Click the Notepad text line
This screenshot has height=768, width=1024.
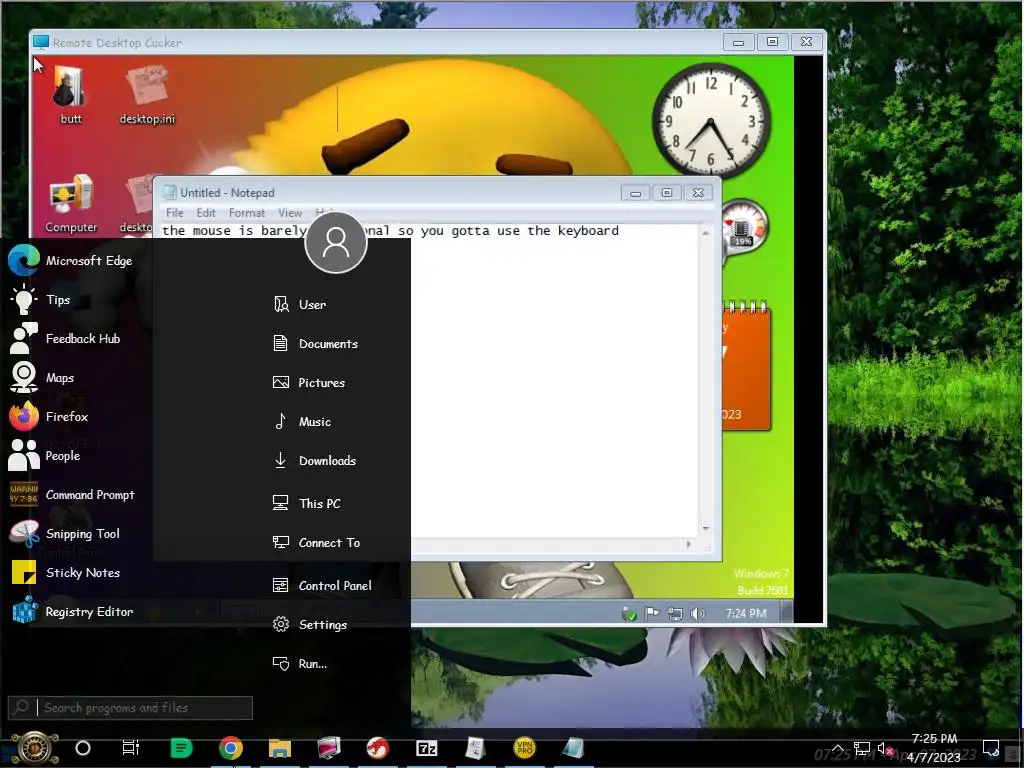(x=391, y=231)
